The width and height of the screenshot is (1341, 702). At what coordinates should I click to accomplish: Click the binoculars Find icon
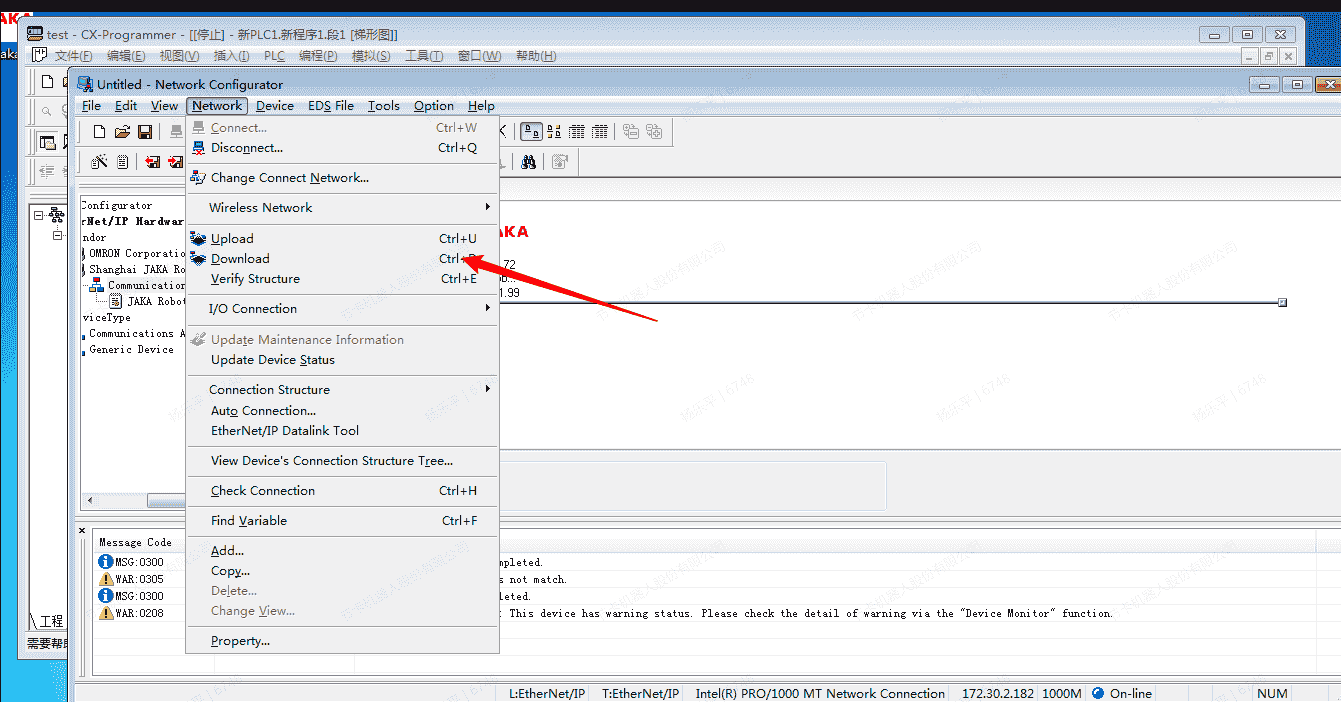coord(529,162)
